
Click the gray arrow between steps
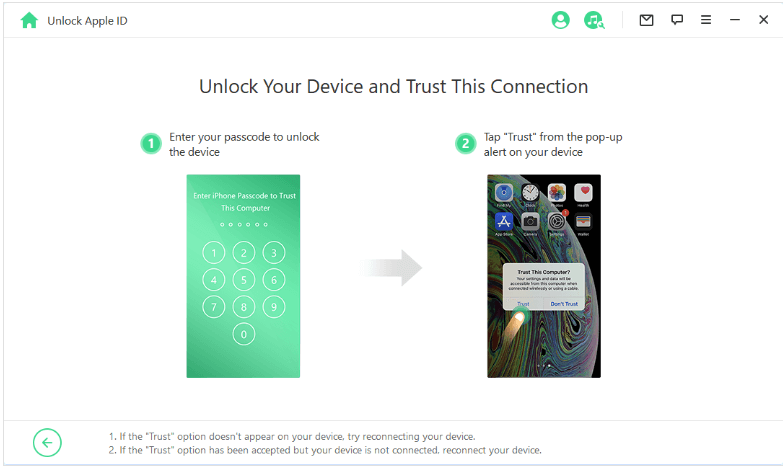click(x=392, y=268)
